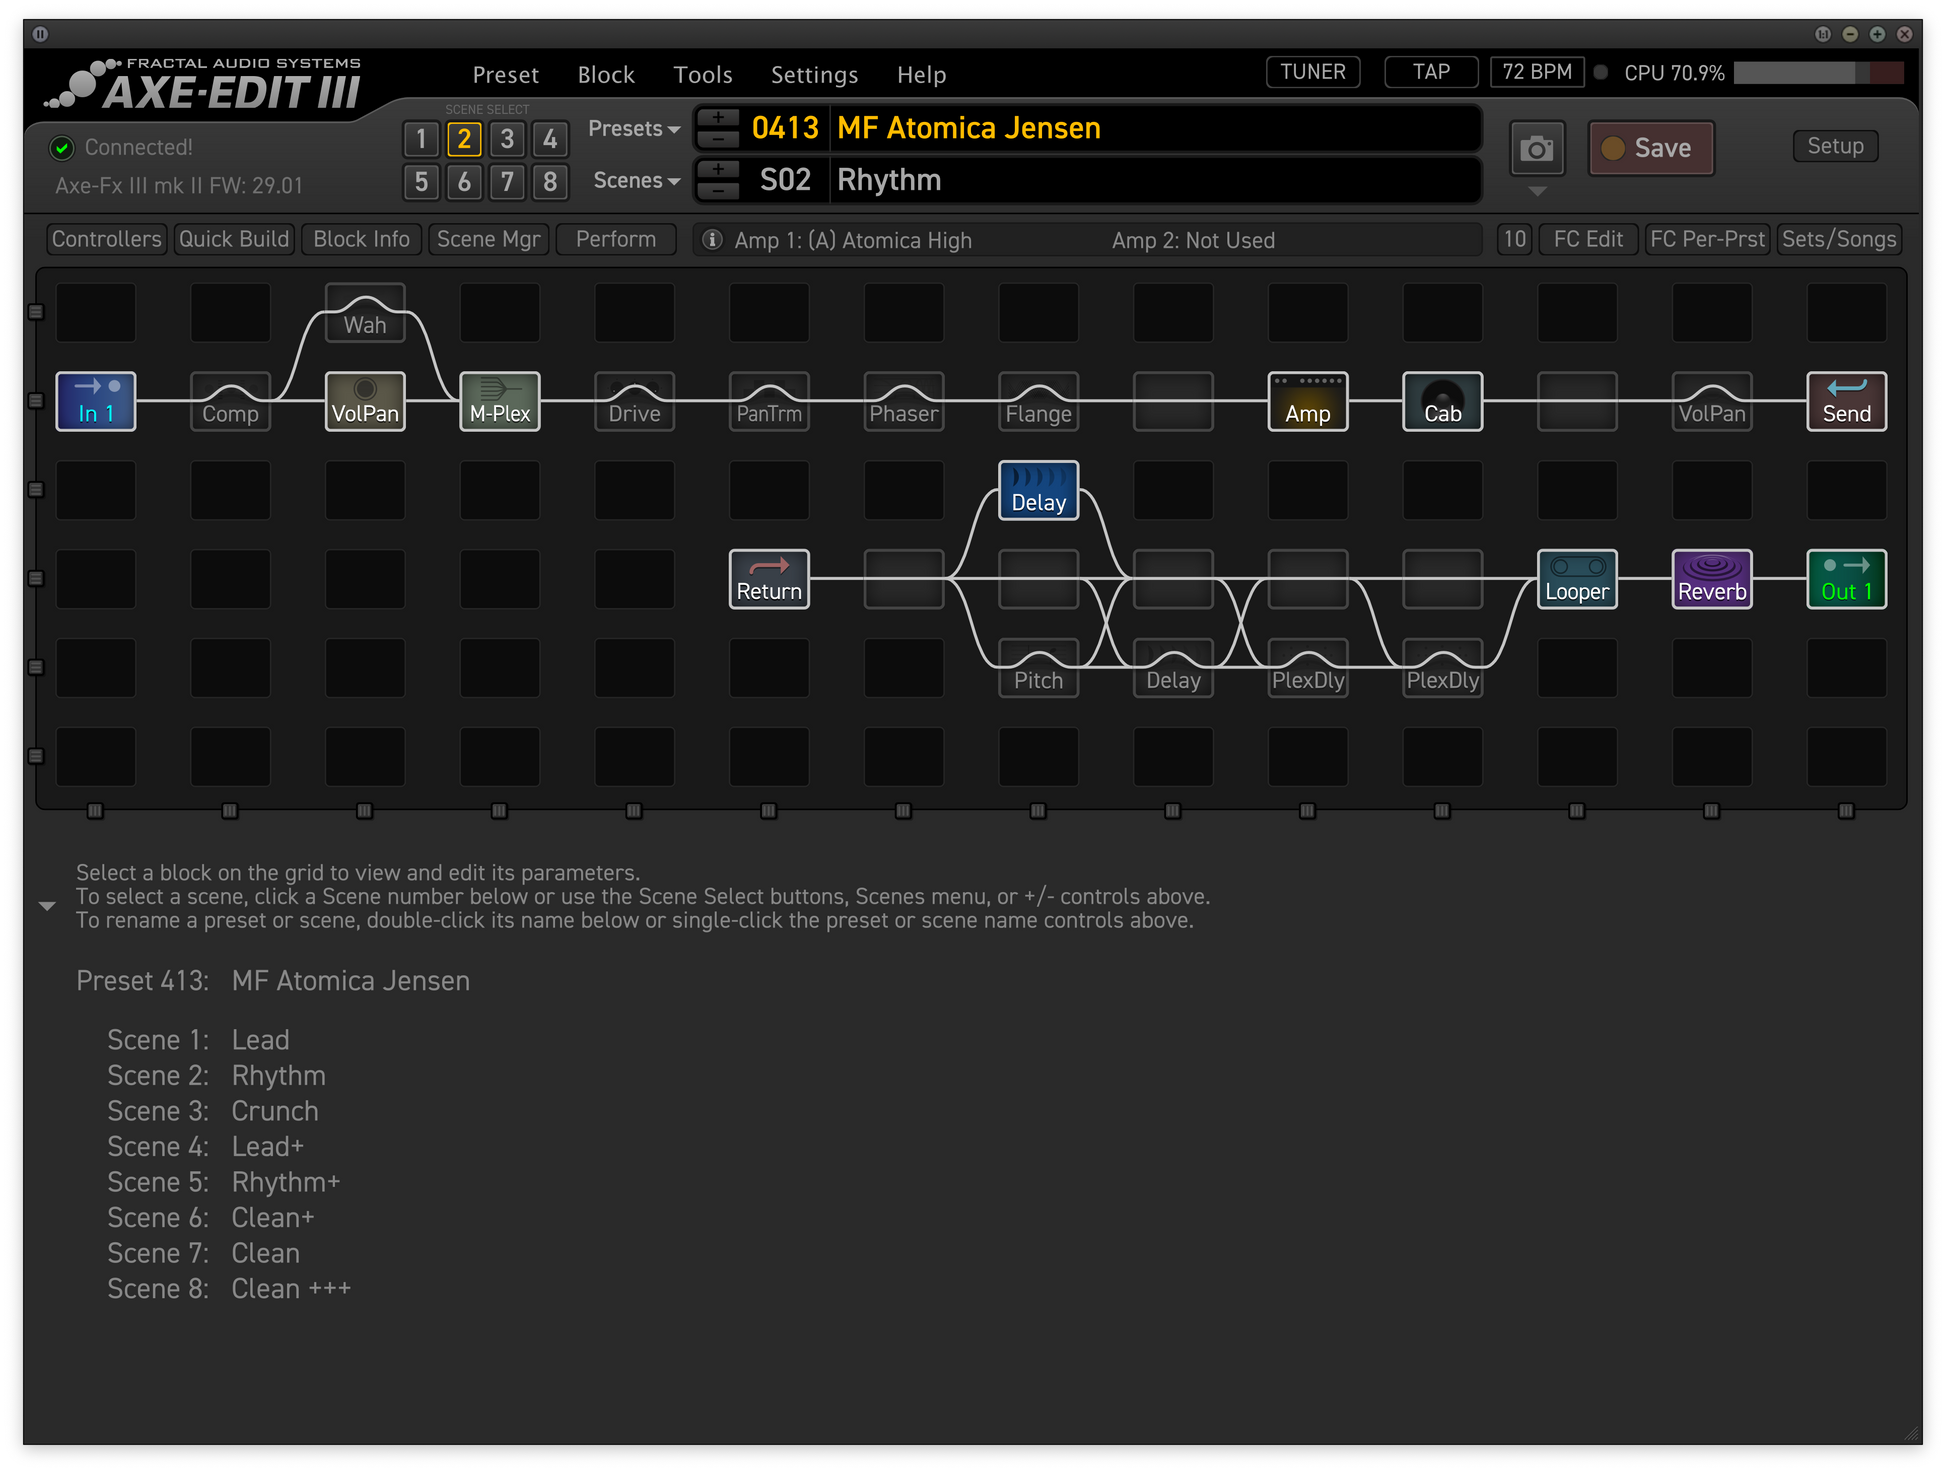Select the M-Plex multiplexer block
Image resolution: width=1946 pixels, height=1472 pixels.
point(499,402)
